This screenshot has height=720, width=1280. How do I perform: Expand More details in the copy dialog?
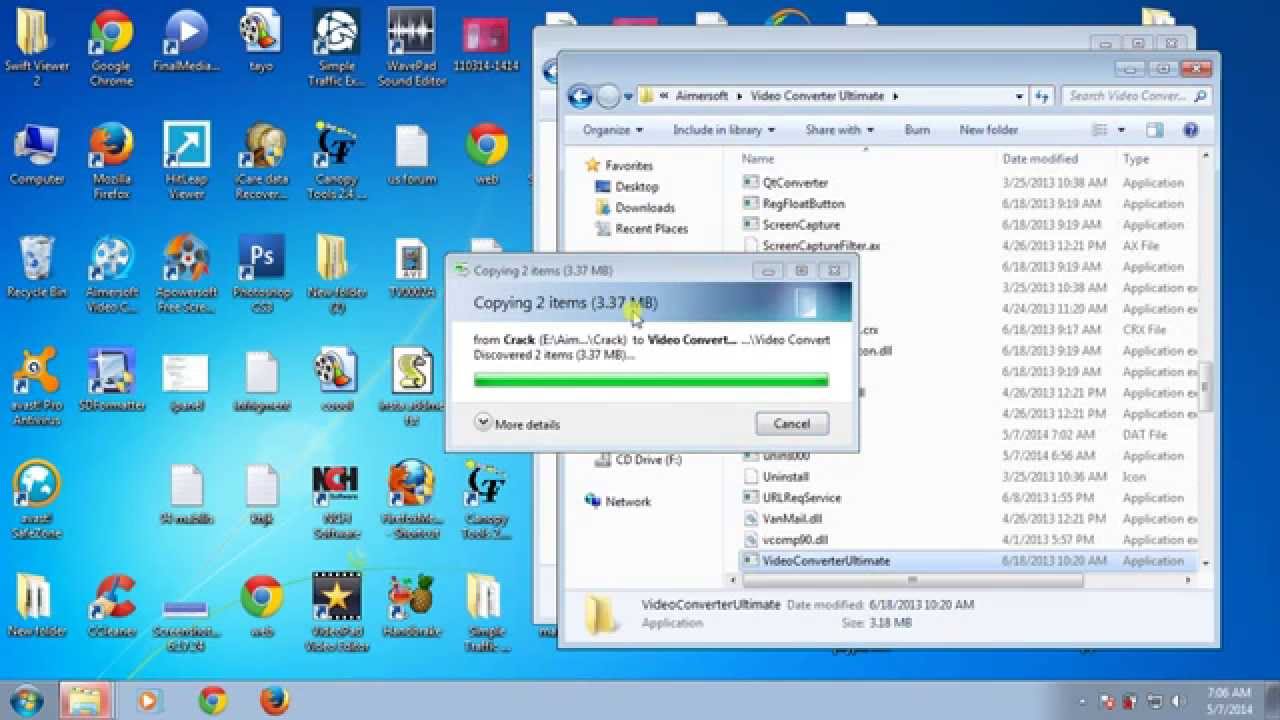click(517, 424)
